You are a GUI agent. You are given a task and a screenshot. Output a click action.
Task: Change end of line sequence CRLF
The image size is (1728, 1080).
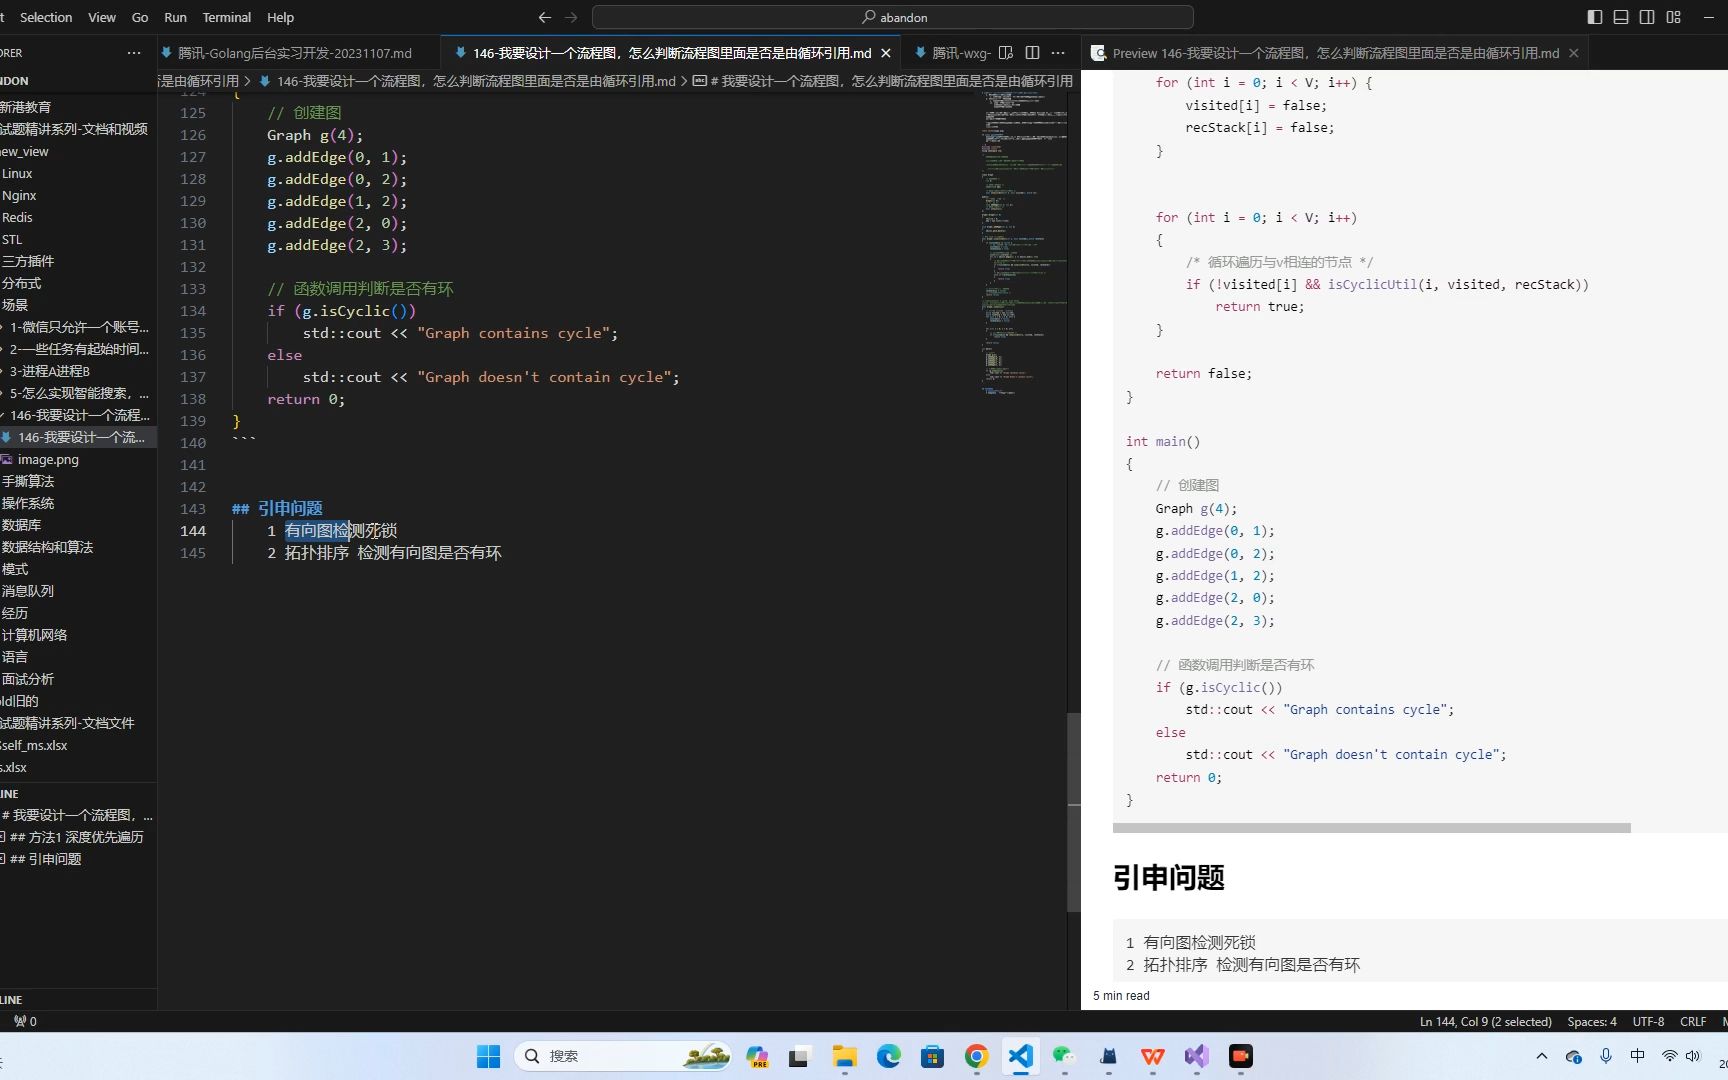[x=1693, y=1021]
